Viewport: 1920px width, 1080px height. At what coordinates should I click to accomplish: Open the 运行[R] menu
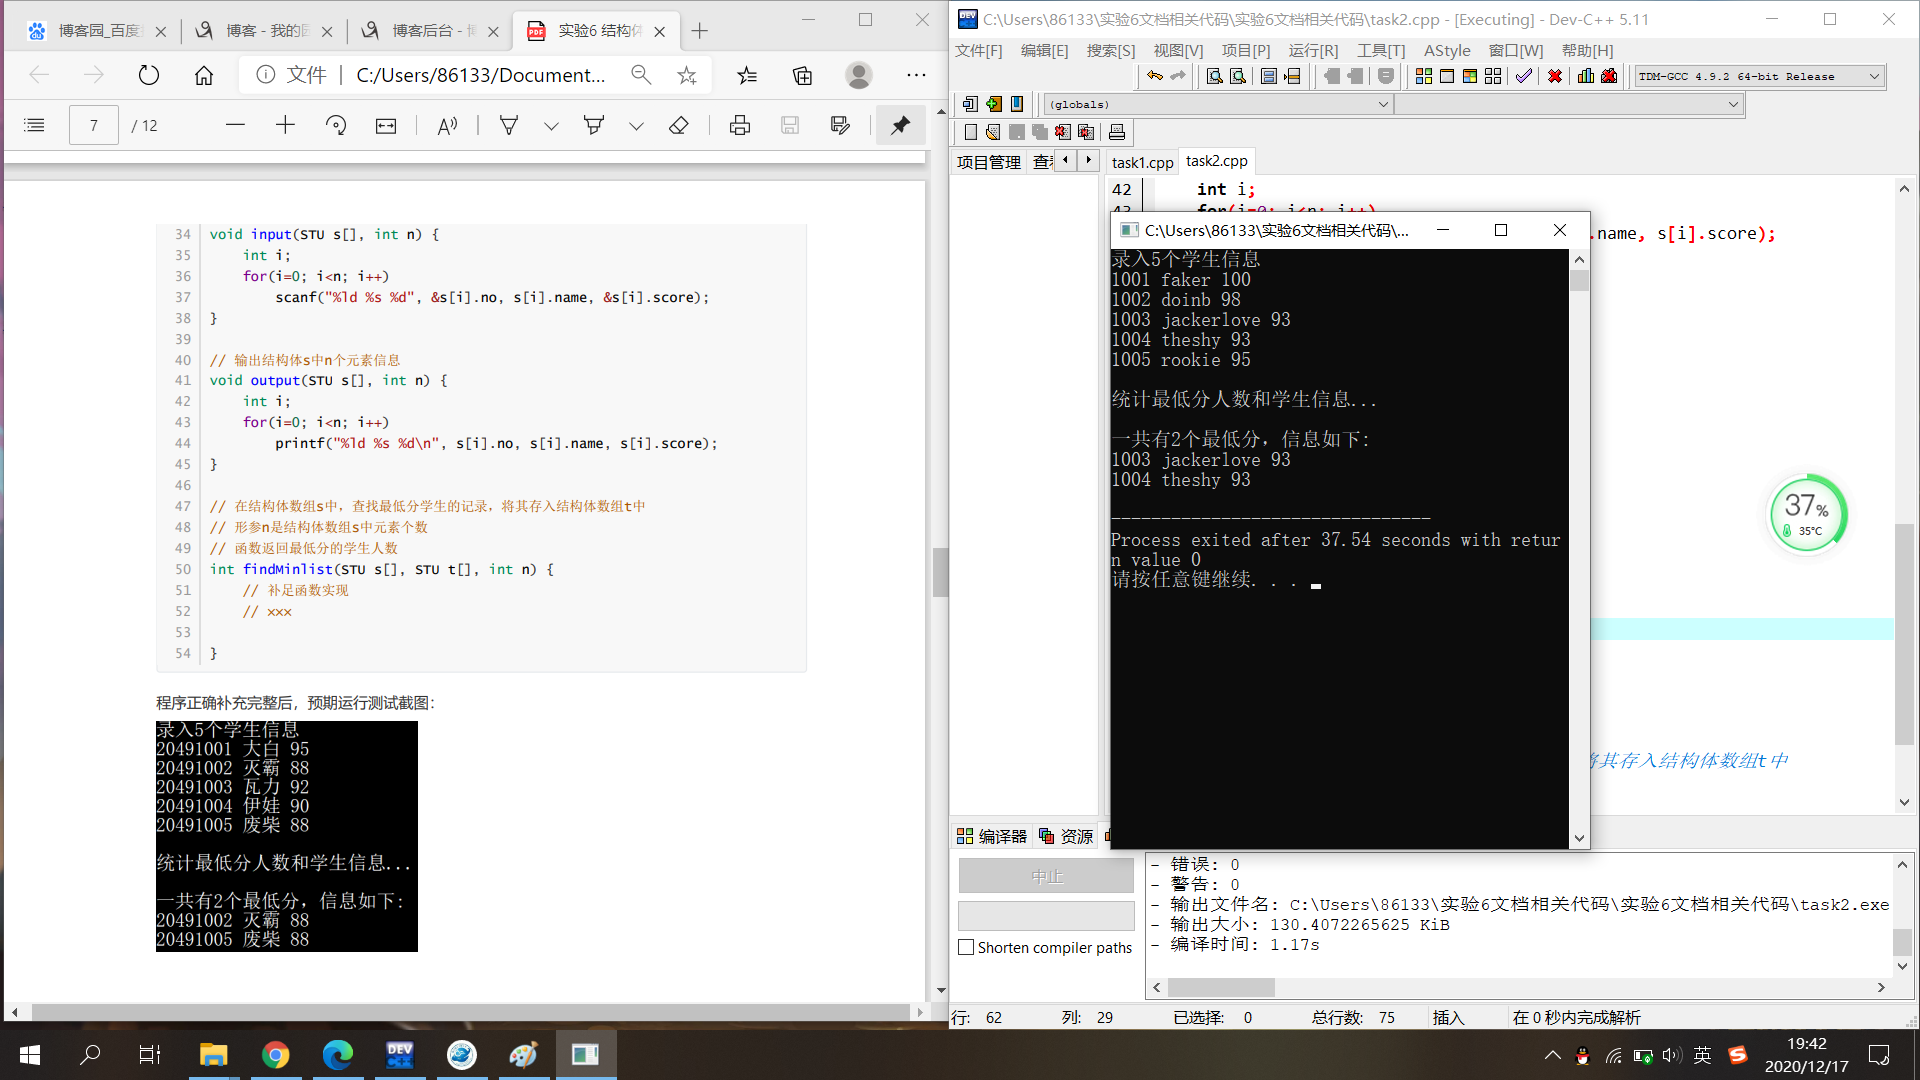tap(1312, 50)
